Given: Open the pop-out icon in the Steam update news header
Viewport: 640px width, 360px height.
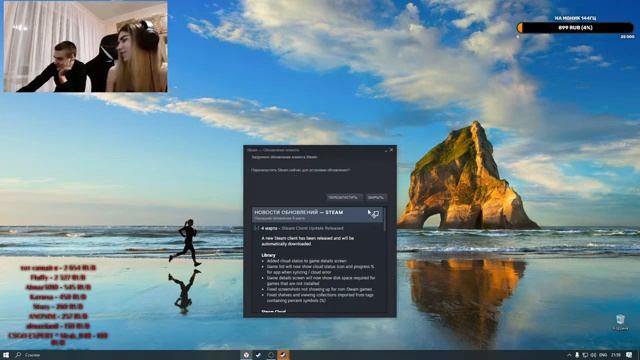Looking at the screenshot, I should pos(376,214).
